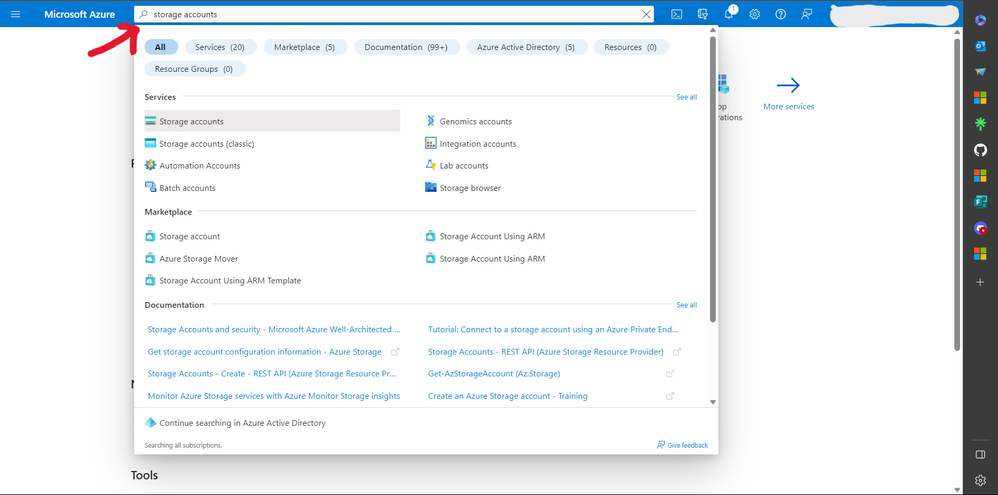Select the GitHub icon in browser sidebar
This screenshot has height=495, width=998.
(x=980, y=150)
